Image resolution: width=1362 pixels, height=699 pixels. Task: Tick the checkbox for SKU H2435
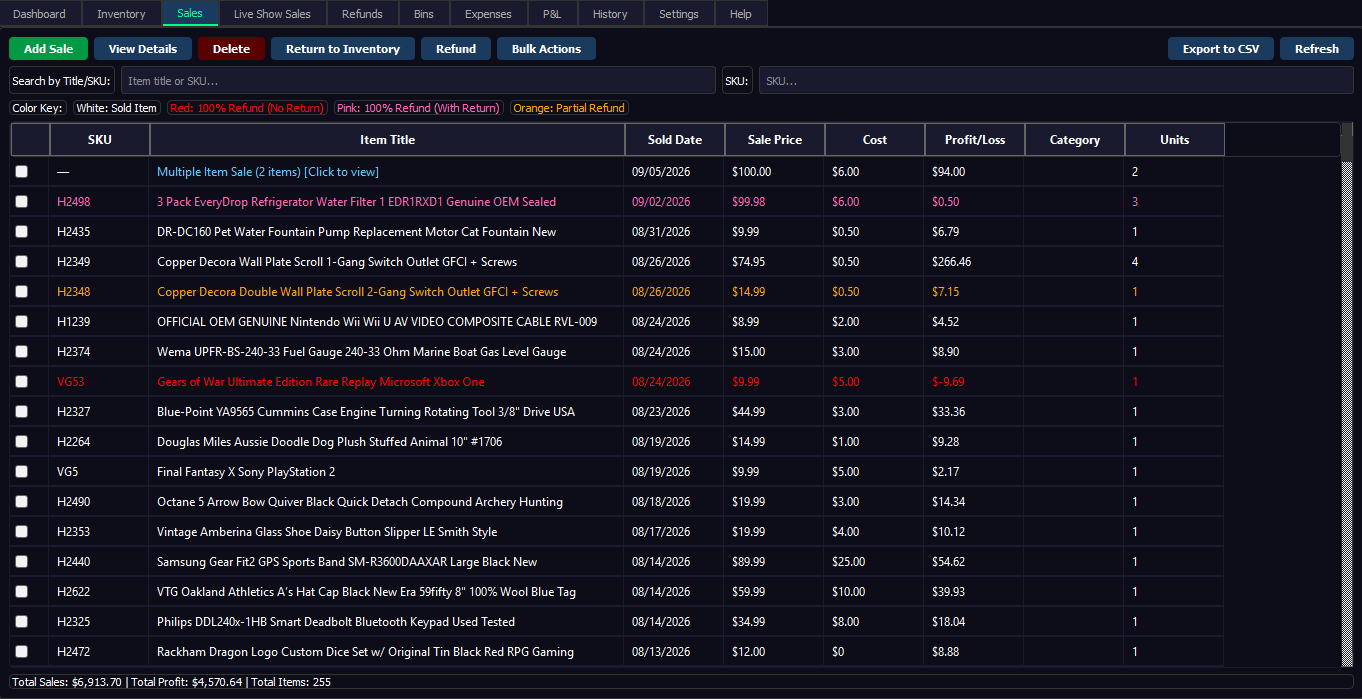pyautogui.click(x=22, y=232)
